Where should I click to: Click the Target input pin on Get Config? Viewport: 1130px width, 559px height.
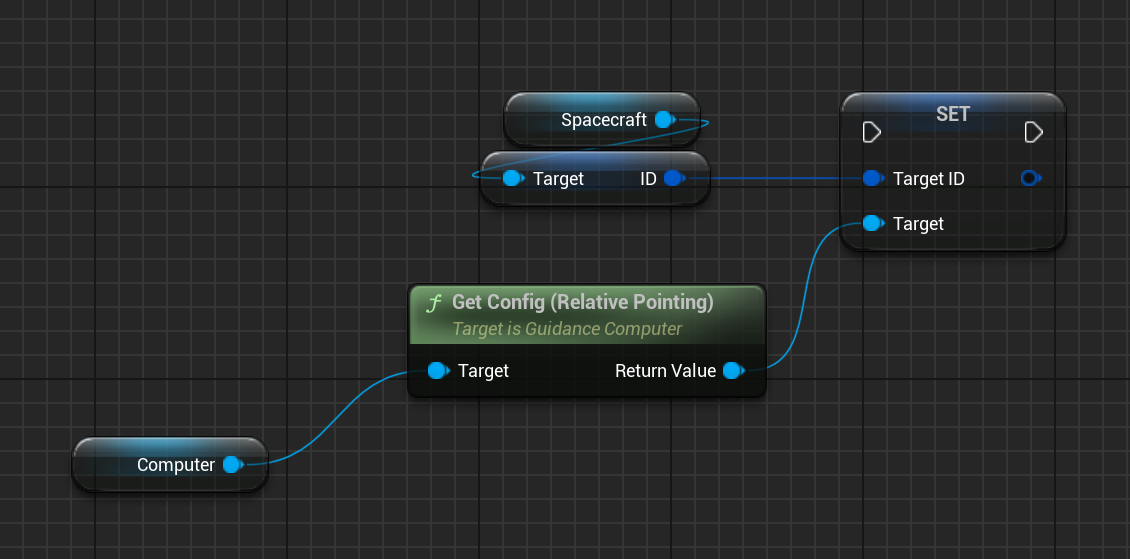438,371
